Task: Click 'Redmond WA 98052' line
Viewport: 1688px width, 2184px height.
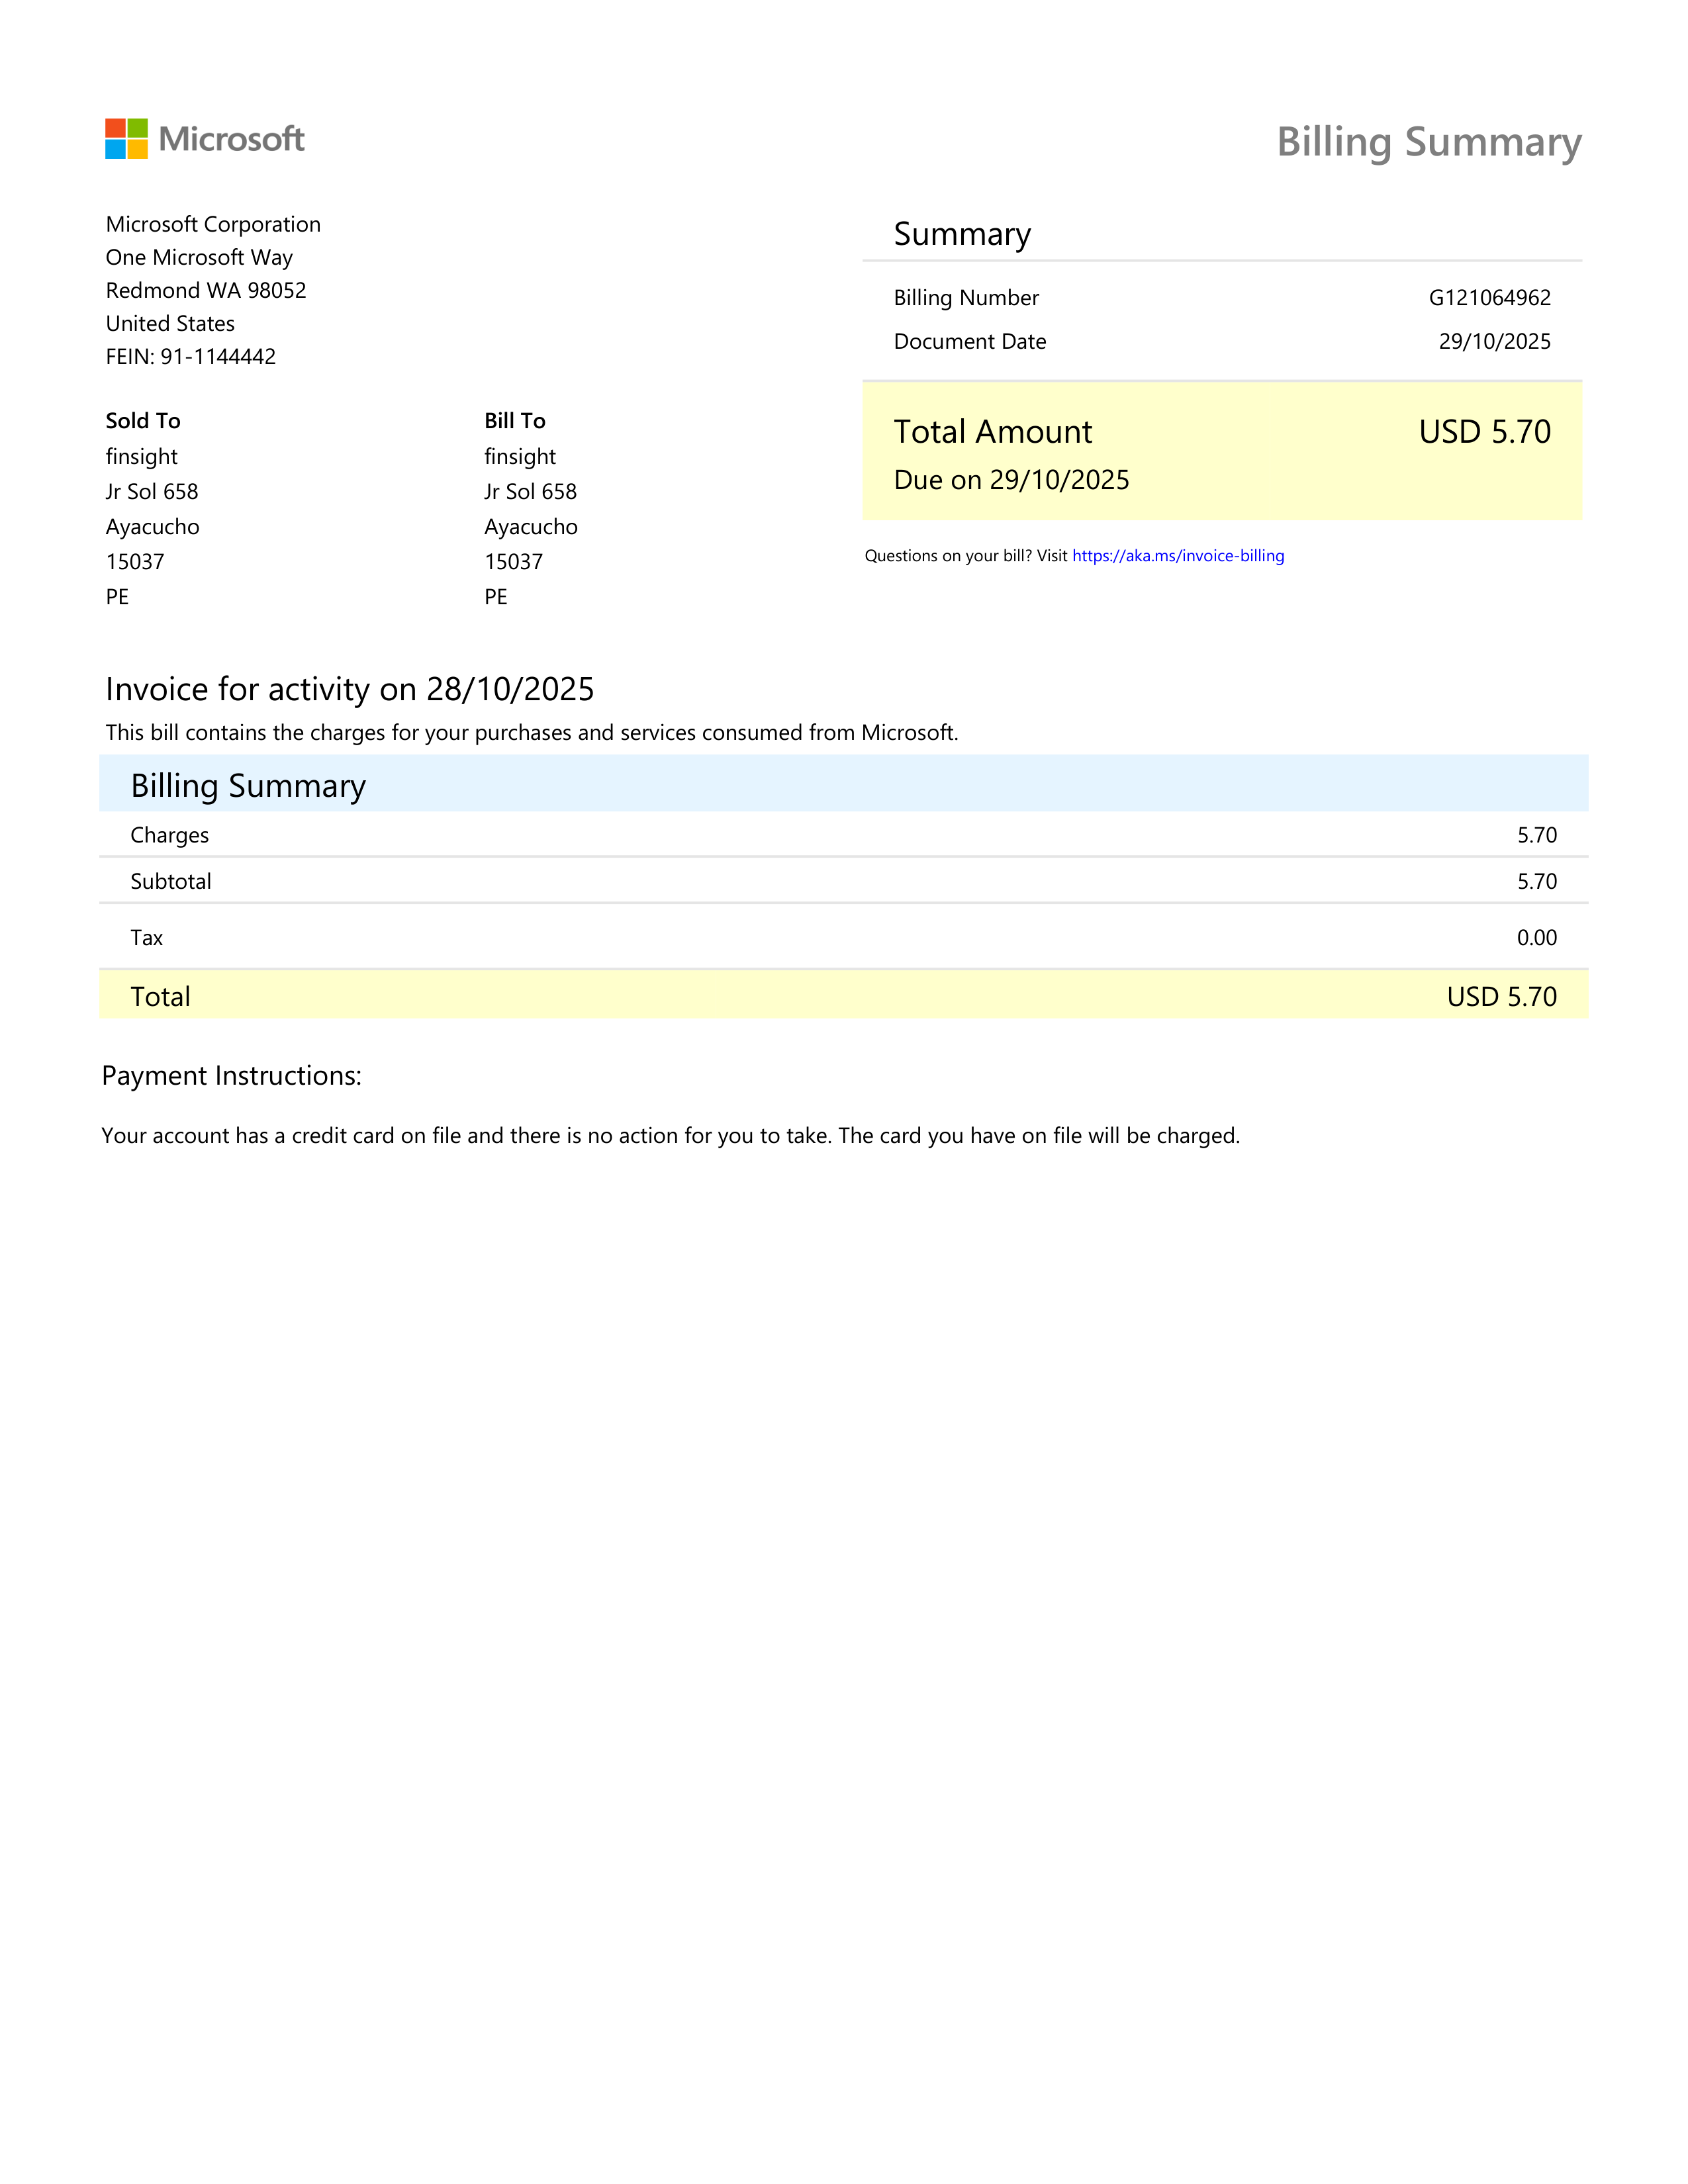Action: [x=206, y=291]
